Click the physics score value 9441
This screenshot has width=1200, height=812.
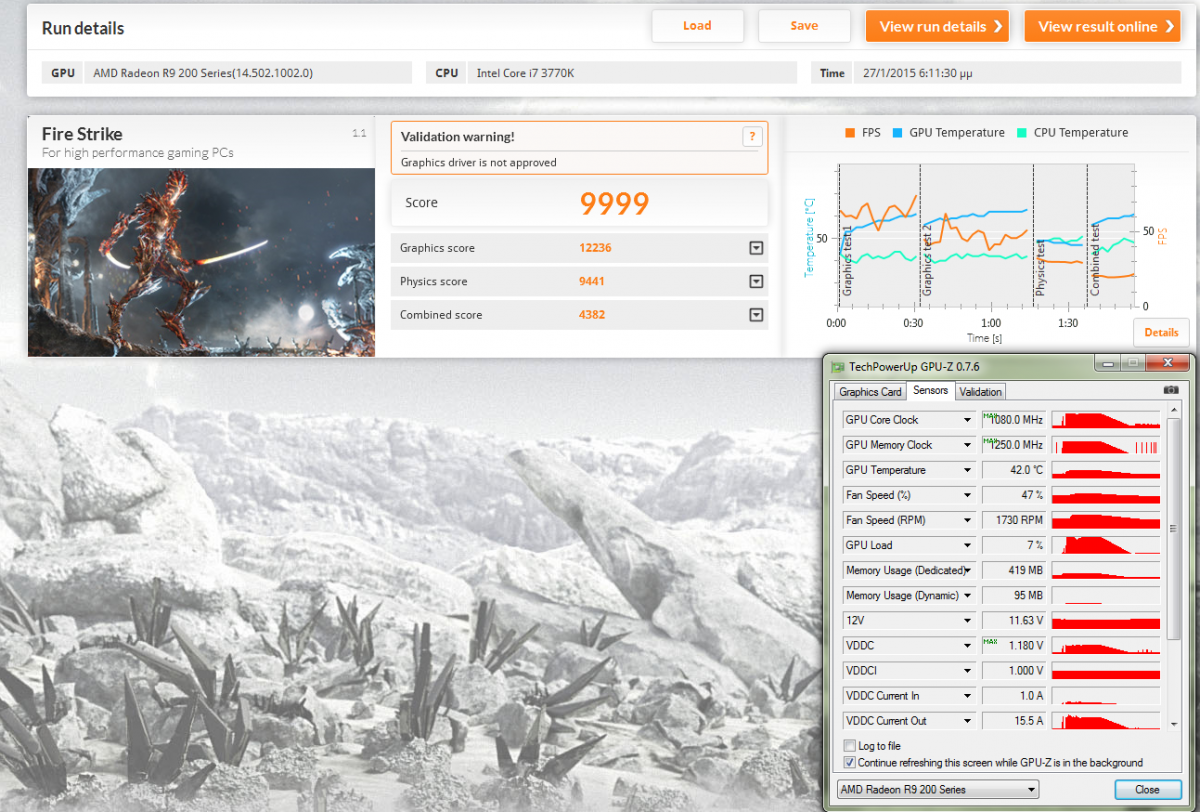click(x=592, y=281)
